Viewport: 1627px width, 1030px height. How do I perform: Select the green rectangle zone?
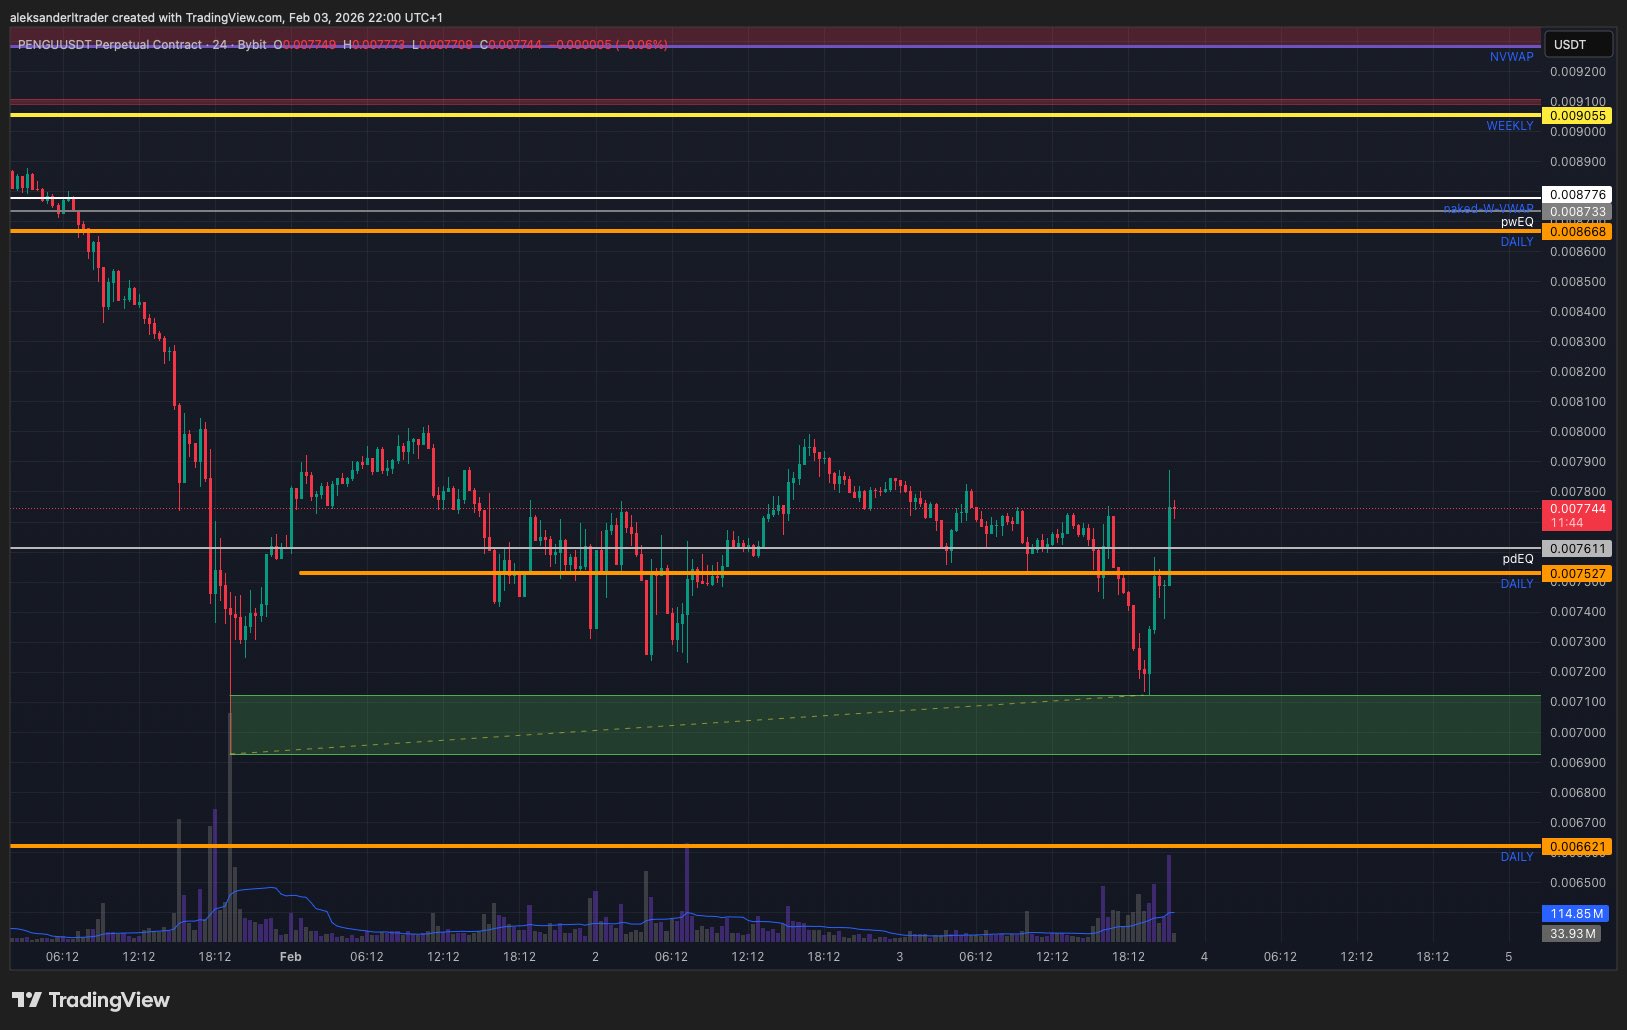coord(885,725)
